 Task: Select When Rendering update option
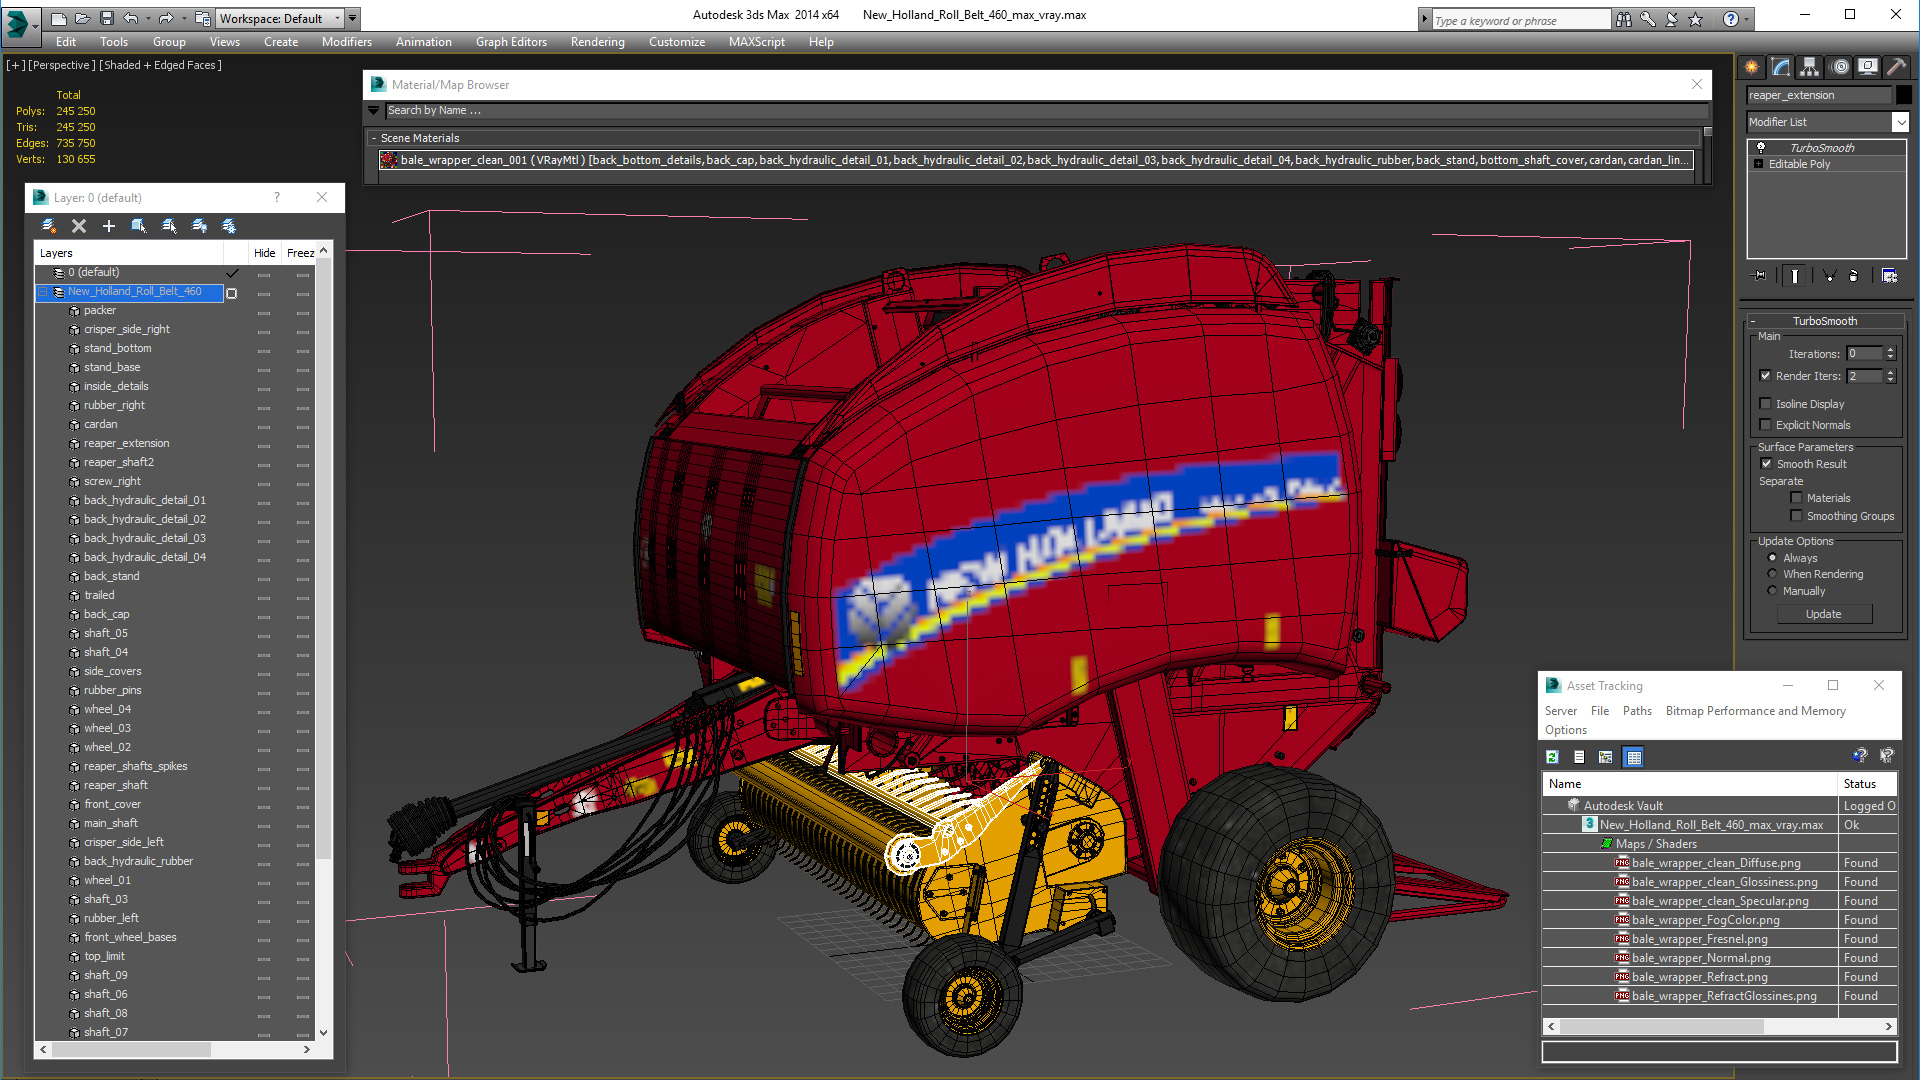click(x=1772, y=574)
